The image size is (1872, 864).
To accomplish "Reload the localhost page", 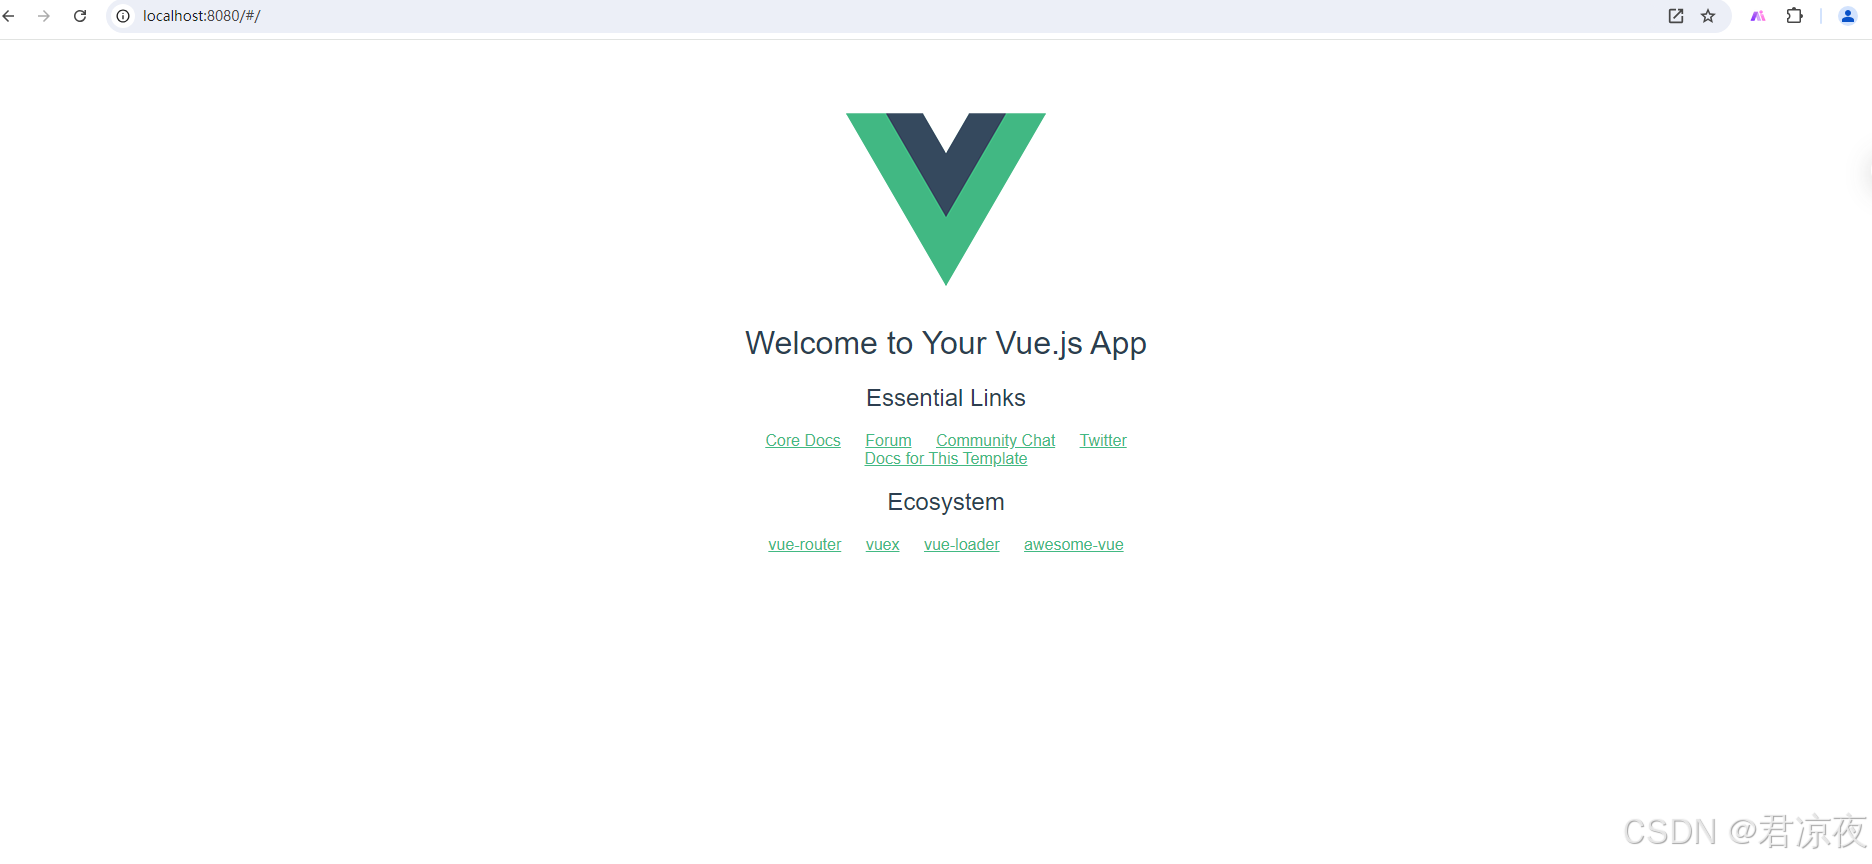I will point(80,16).
